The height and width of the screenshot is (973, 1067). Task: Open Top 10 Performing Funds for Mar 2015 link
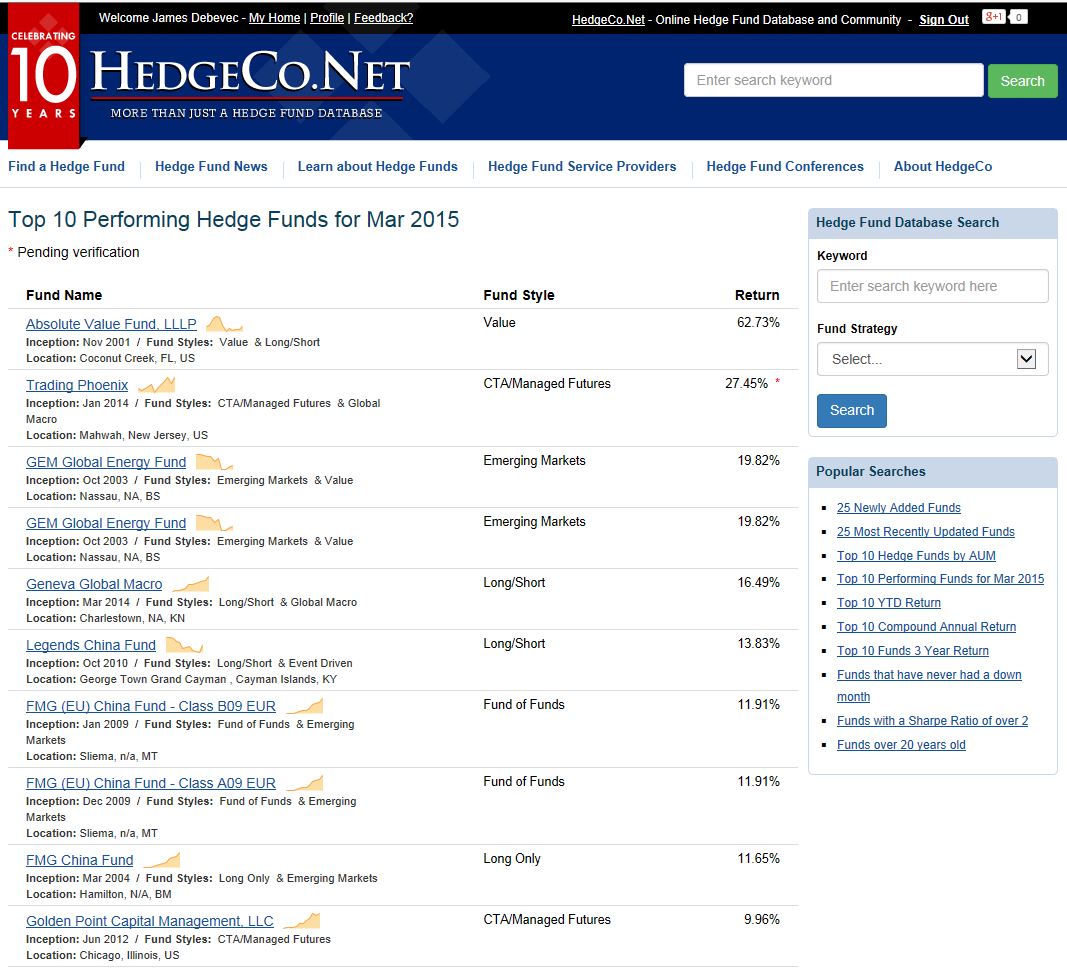coord(940,578)
